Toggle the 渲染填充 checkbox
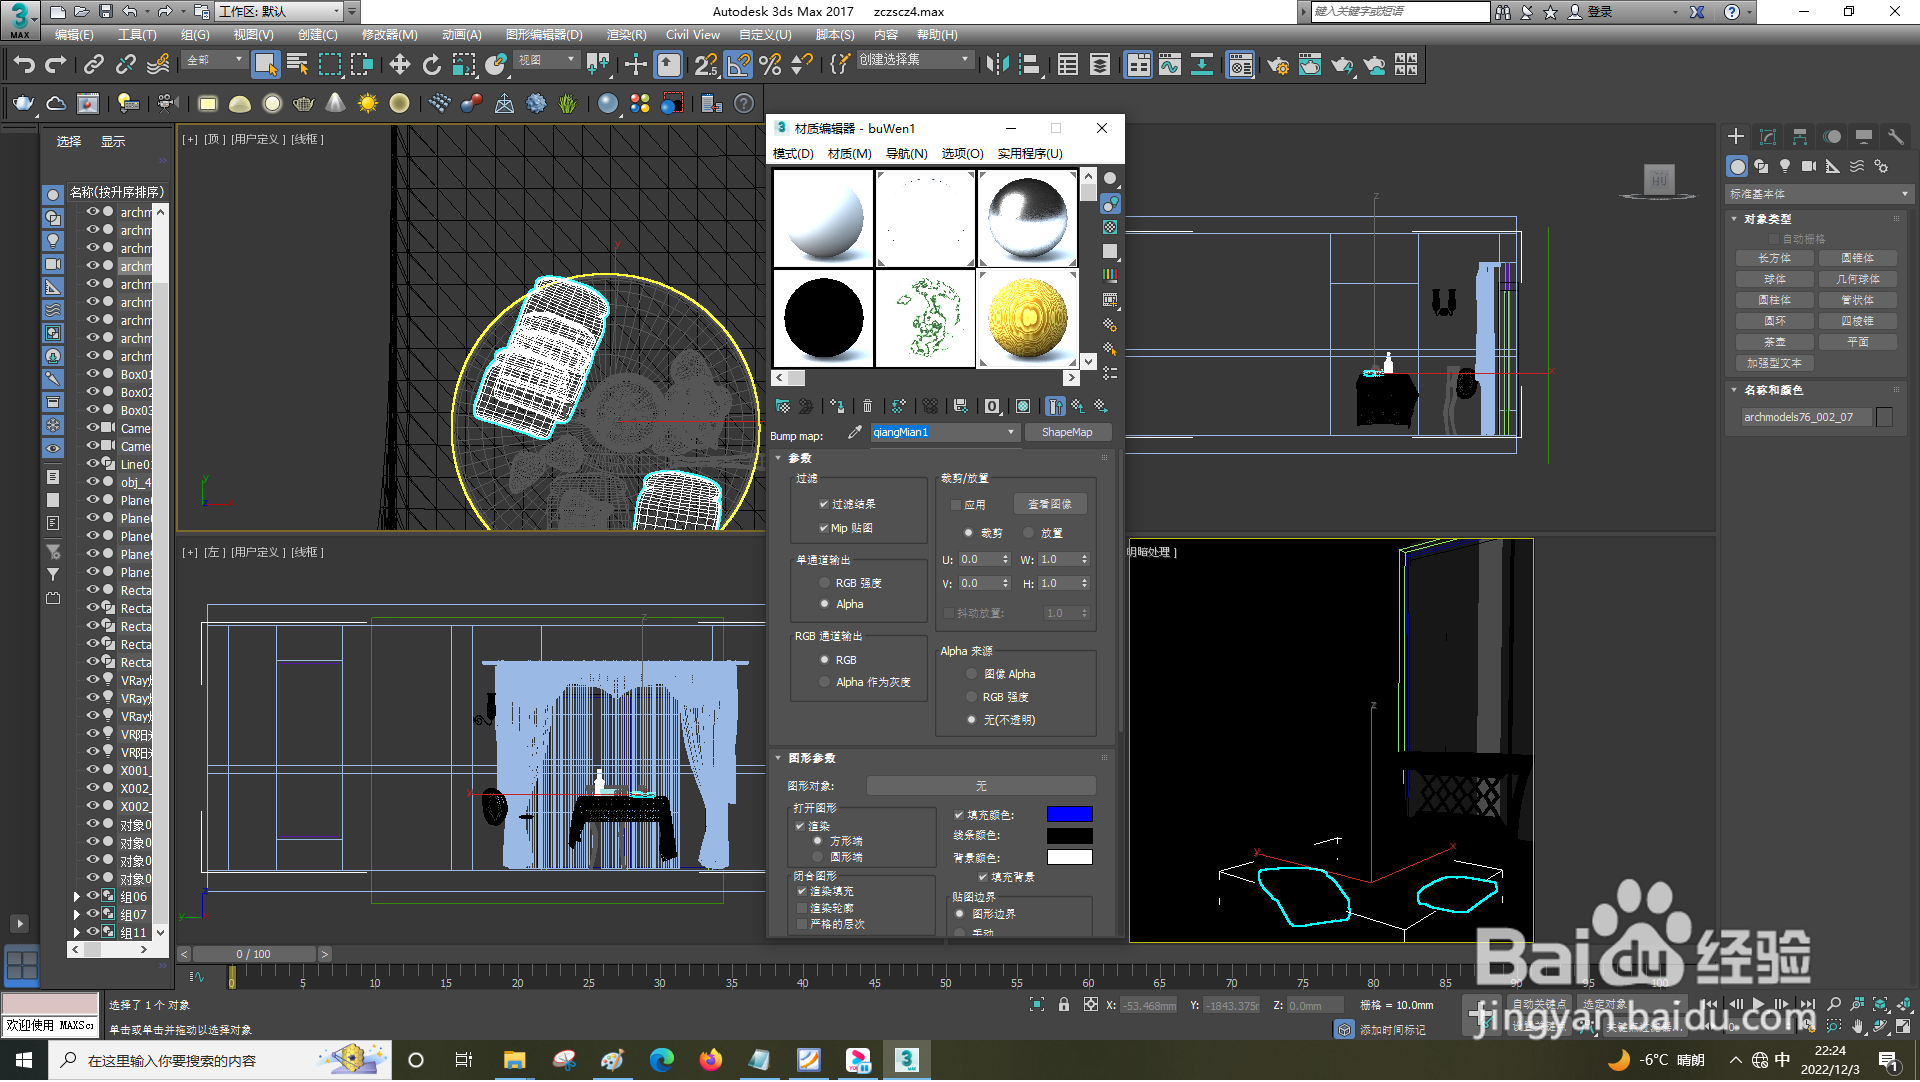Image resolution: width=1920 pixels, height=1082 pixels. point(802,891)
